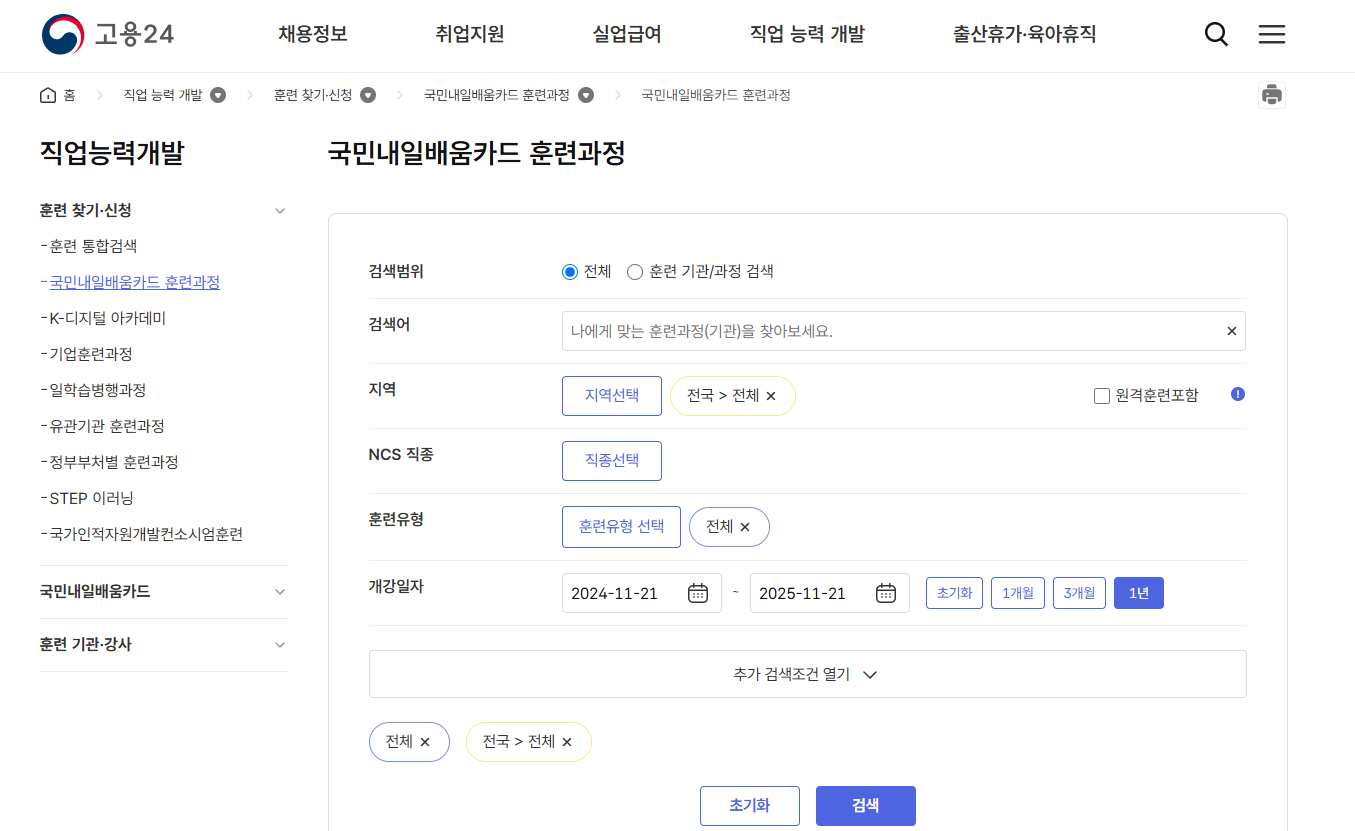Set date range to 1년

tap(1139, 593)
